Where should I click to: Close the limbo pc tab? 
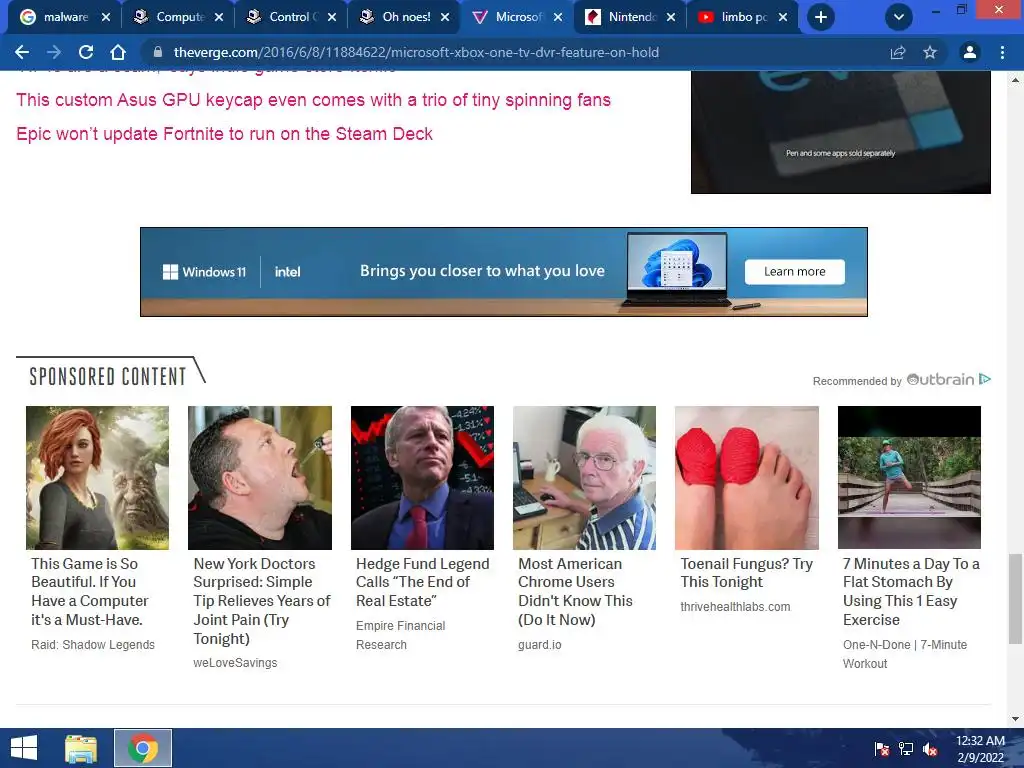pyautogui.click(x=783, y=17)
